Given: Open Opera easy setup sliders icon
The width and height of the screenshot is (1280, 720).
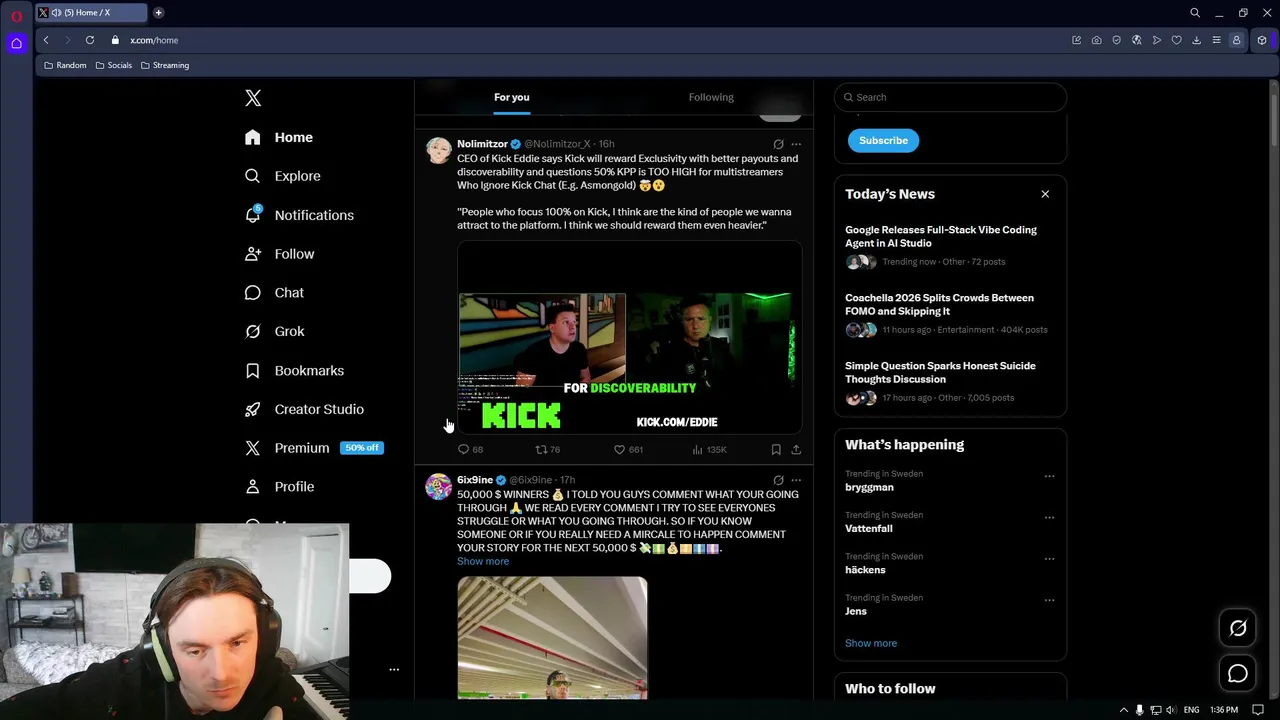Looking at the screenshot, I should coord(1217,40).
